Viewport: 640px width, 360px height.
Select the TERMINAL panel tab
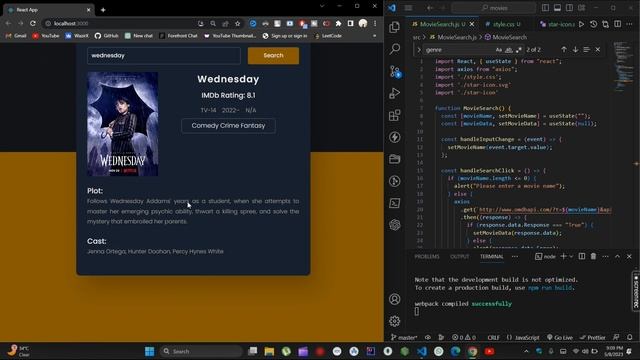491,256
